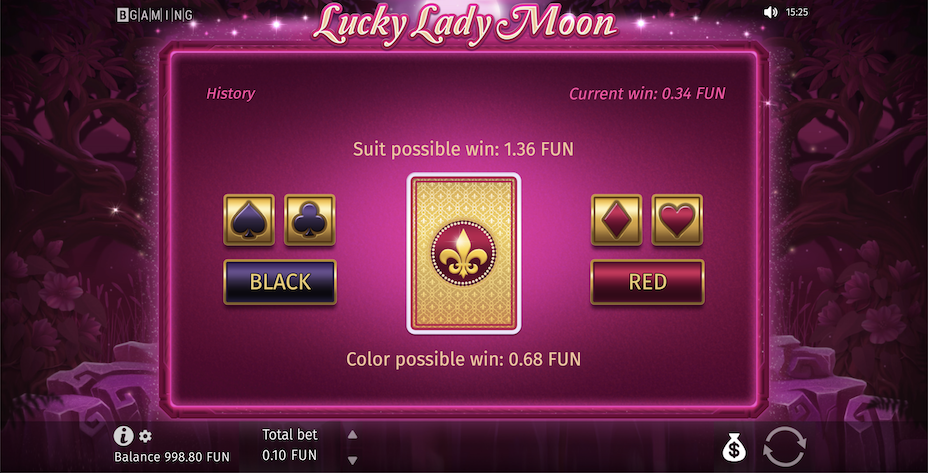928x473 pixels.
Task: Bet on the BLACK button
Action: tap(280, 282)
